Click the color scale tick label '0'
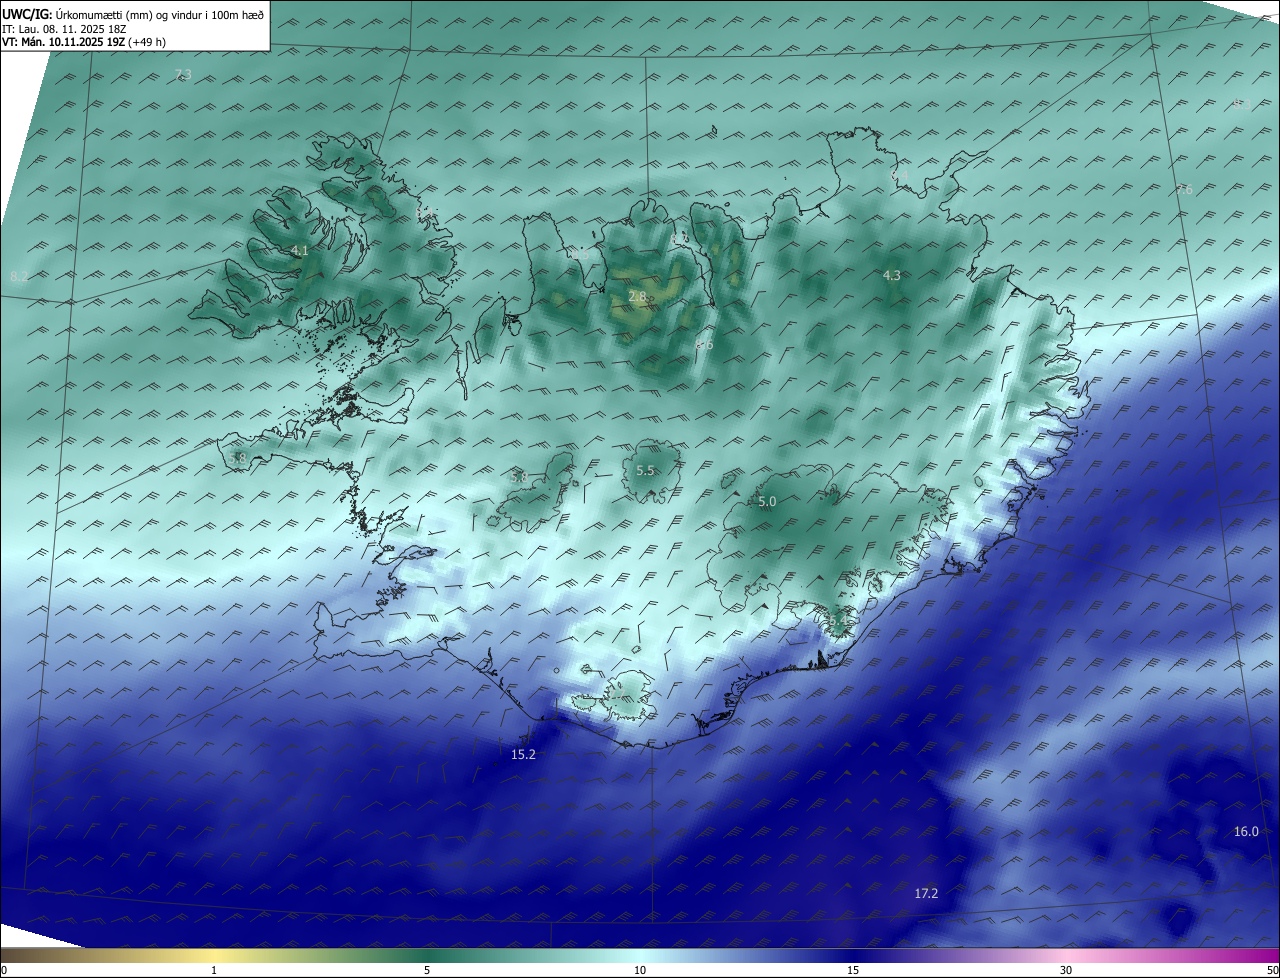The image size is (1280, 978). 4,970
